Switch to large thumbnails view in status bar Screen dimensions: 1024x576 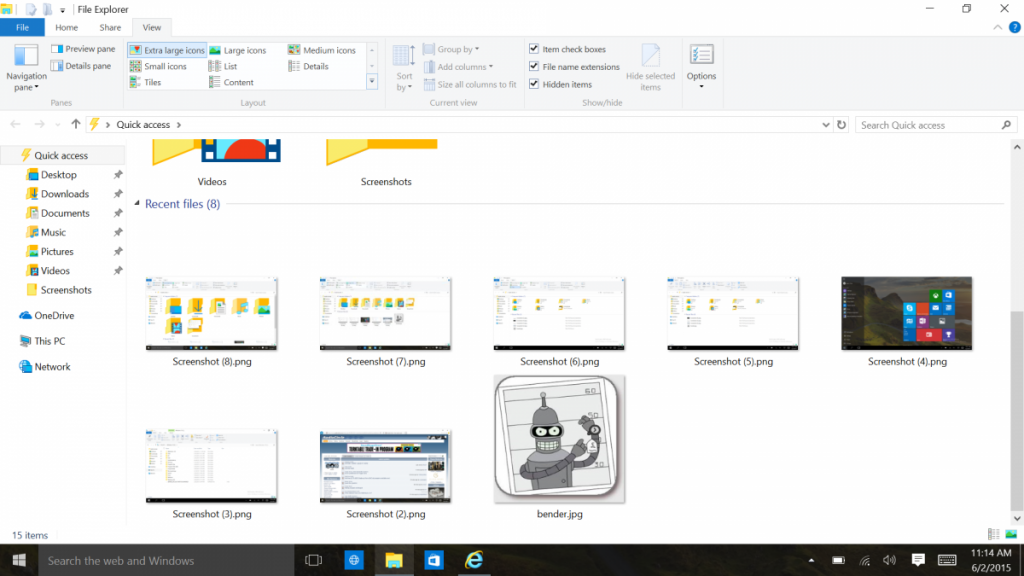coord(1011,534)
